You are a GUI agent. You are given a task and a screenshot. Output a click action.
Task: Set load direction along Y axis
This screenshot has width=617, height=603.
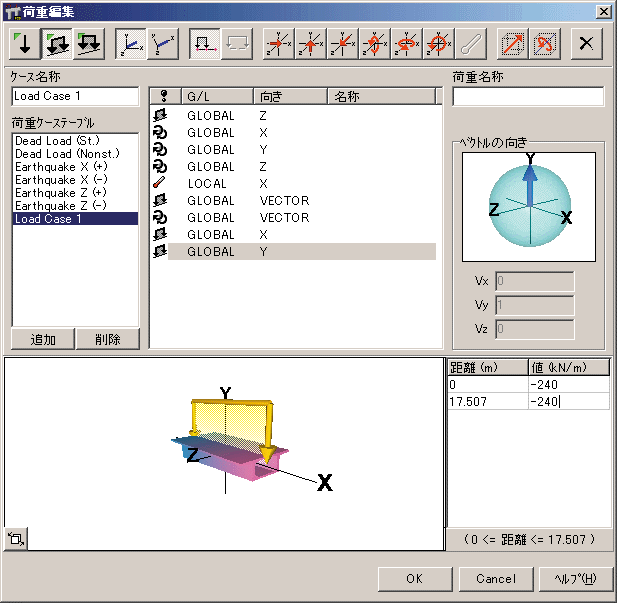click(x=310, y=44)
